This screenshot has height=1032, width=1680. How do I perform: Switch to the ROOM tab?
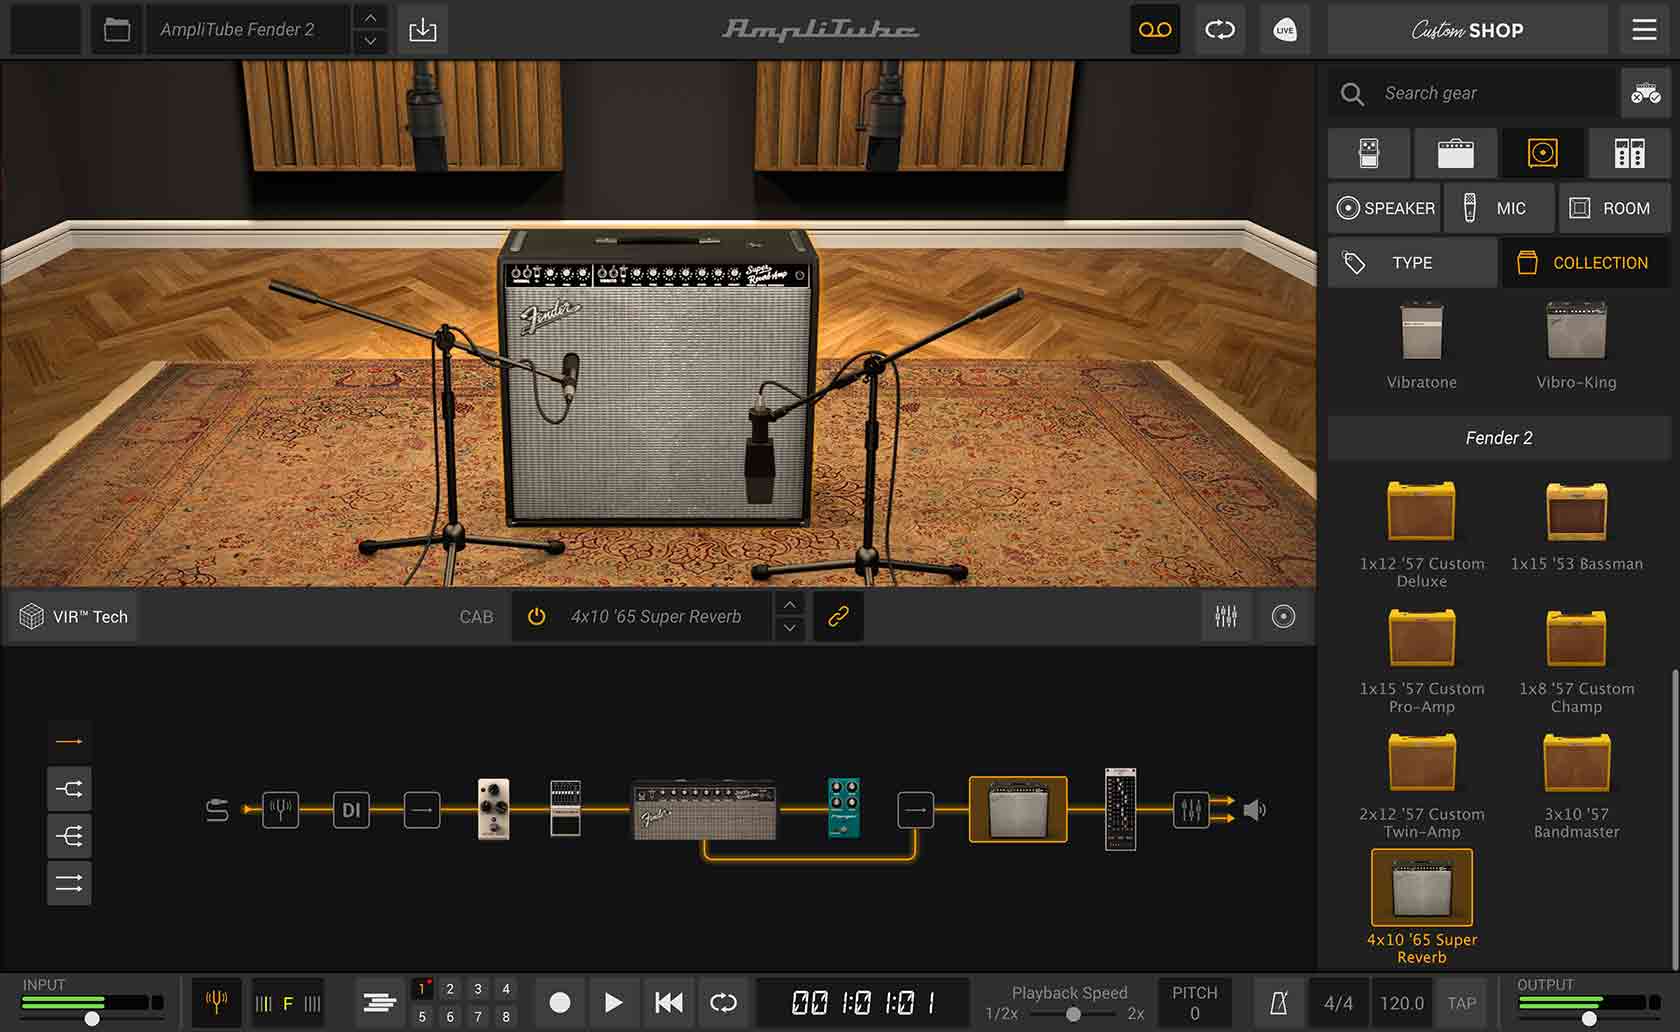pyautogui.click(x=1614, y=208)
